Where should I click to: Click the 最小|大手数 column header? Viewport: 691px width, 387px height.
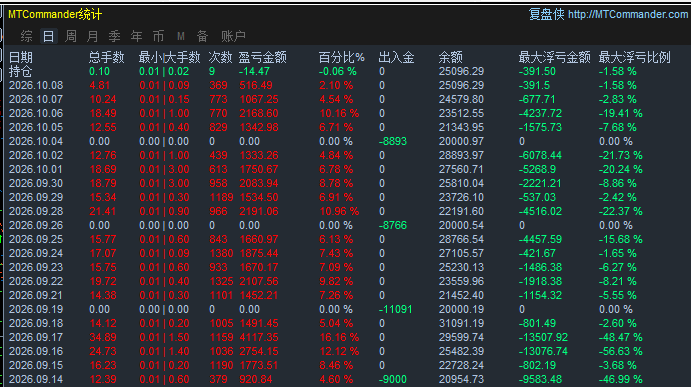coord(170,57)
